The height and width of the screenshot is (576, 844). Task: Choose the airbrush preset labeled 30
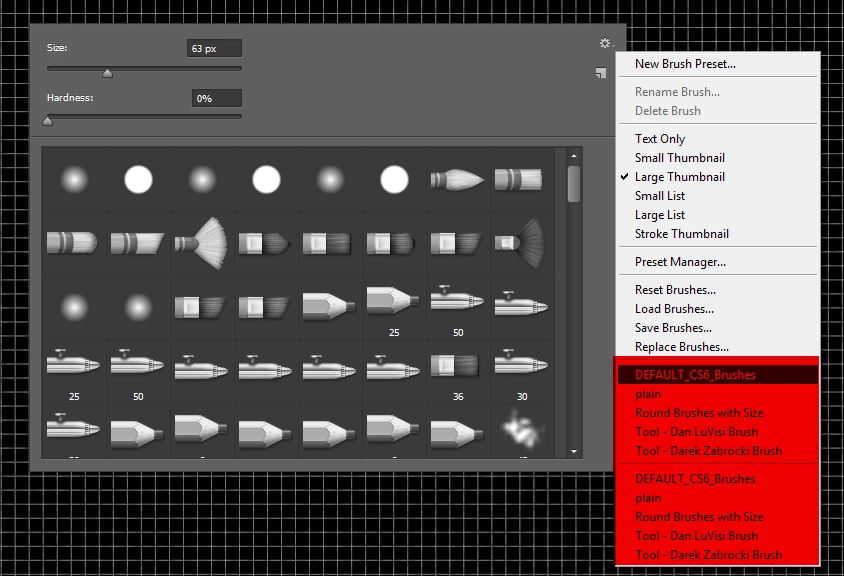(521, 372)
